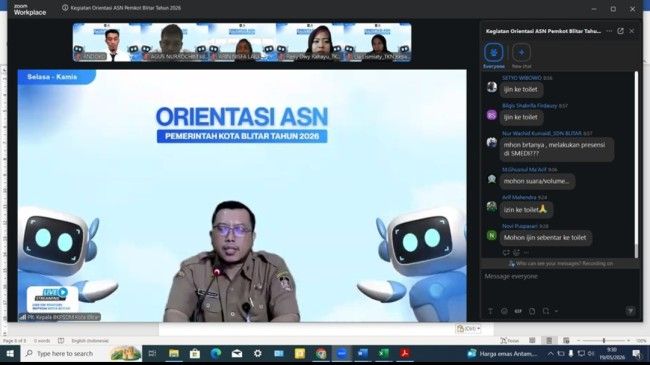Click the 'Who can see your messages?' link

548,263
